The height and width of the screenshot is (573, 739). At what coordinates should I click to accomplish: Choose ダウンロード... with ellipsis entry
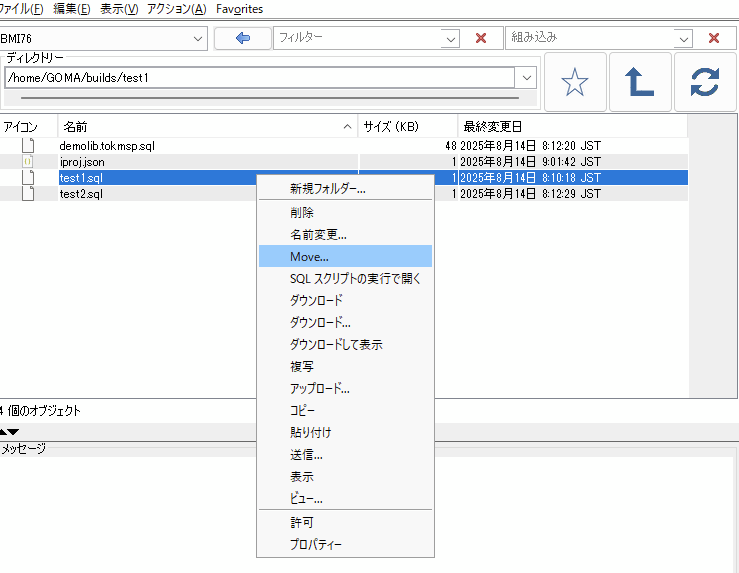click(345, 322)
